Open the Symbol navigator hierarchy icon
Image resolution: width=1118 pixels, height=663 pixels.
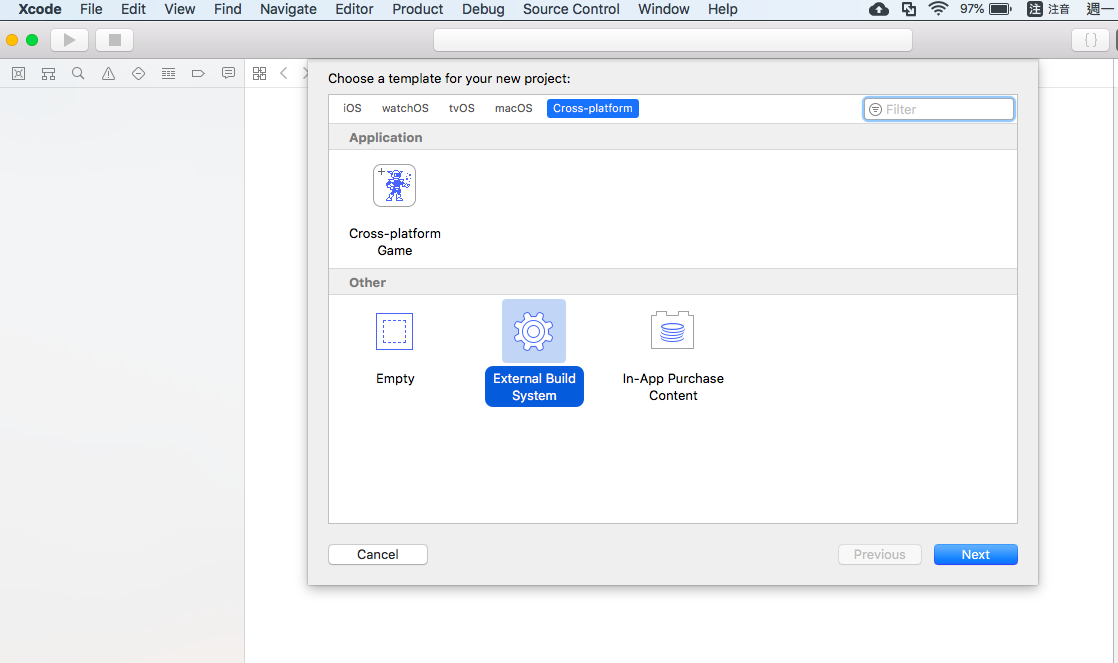(x=48, y=73)
